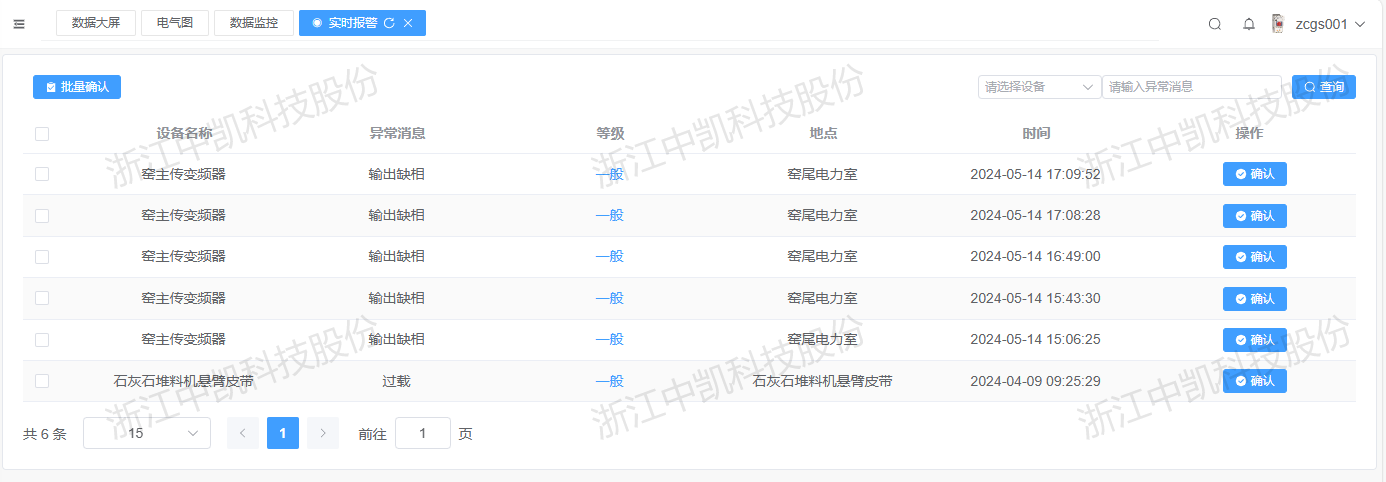Screen dimensions: 1386x482
Task: Check the row with time 17:09:52
Action: (x=42, y=174)
